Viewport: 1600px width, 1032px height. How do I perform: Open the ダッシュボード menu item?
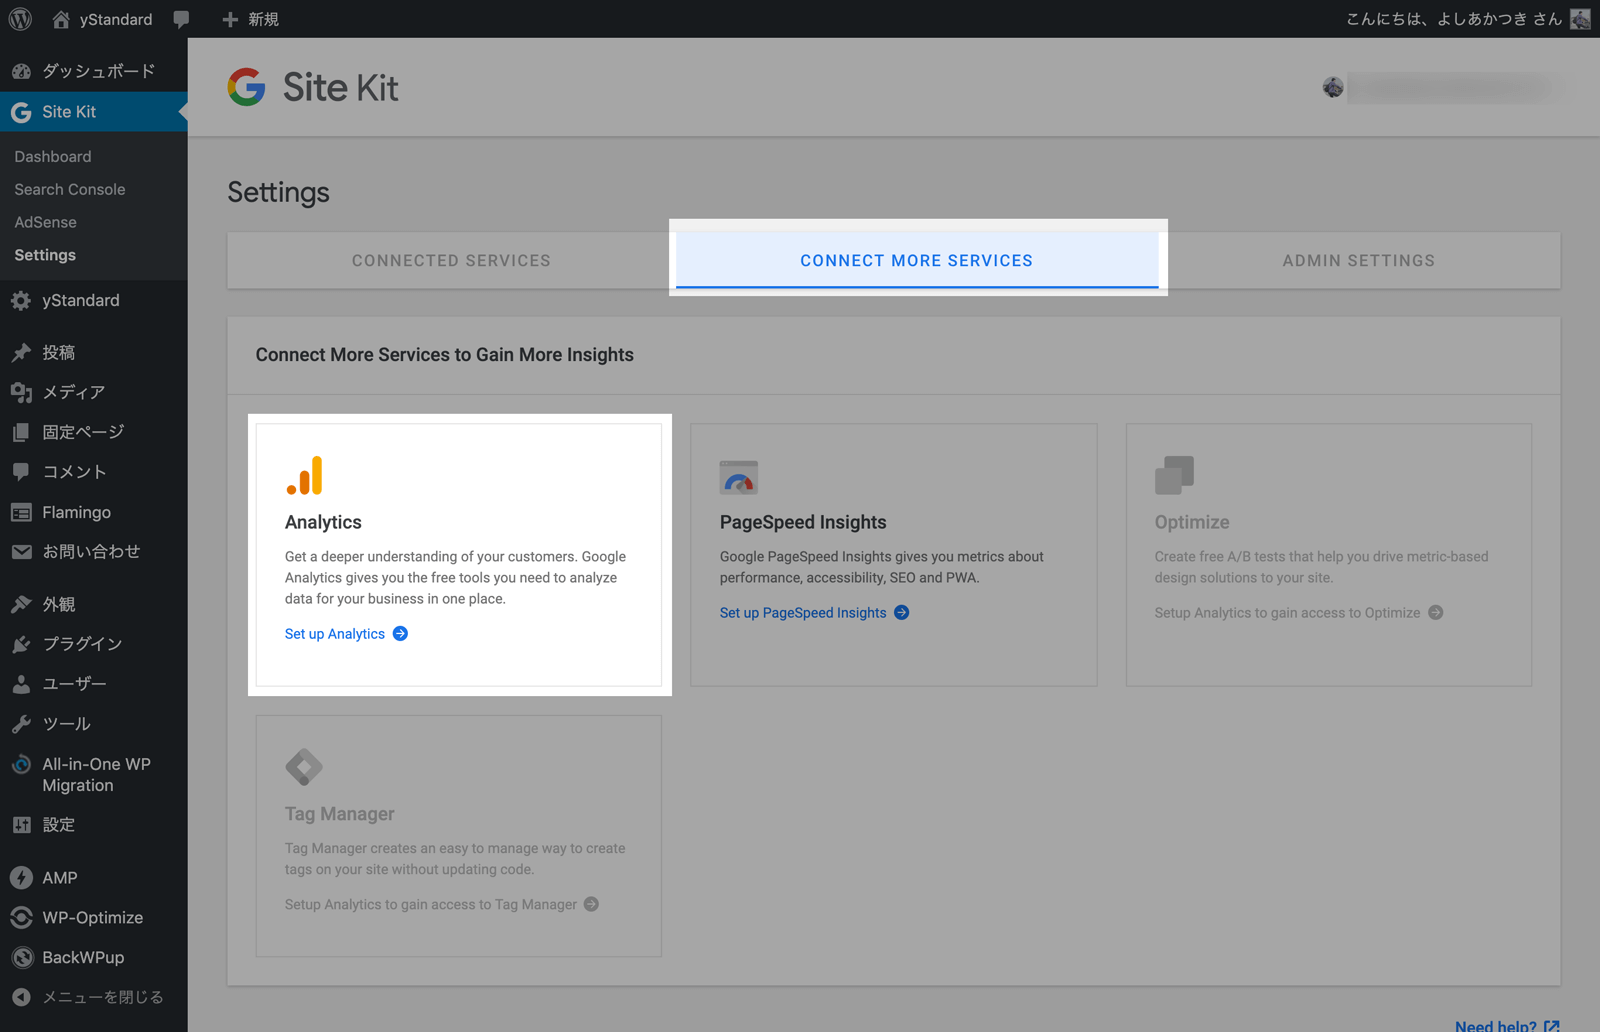[x=93, y=71]
